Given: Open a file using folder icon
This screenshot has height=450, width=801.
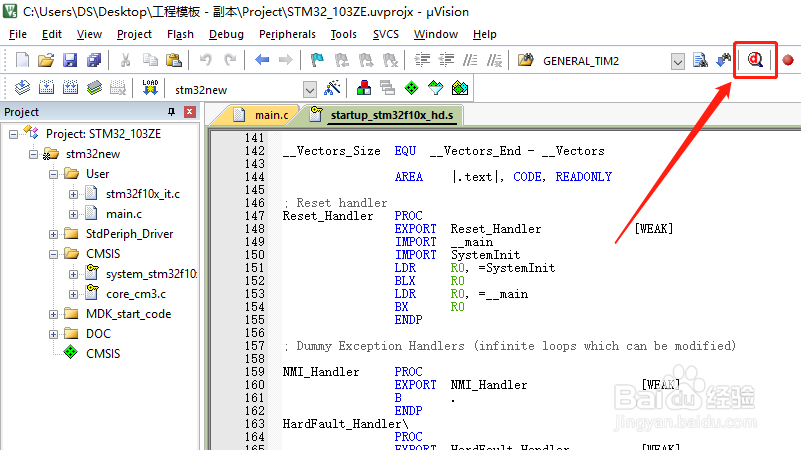Looking at the screenshot, I should [45, 60].
